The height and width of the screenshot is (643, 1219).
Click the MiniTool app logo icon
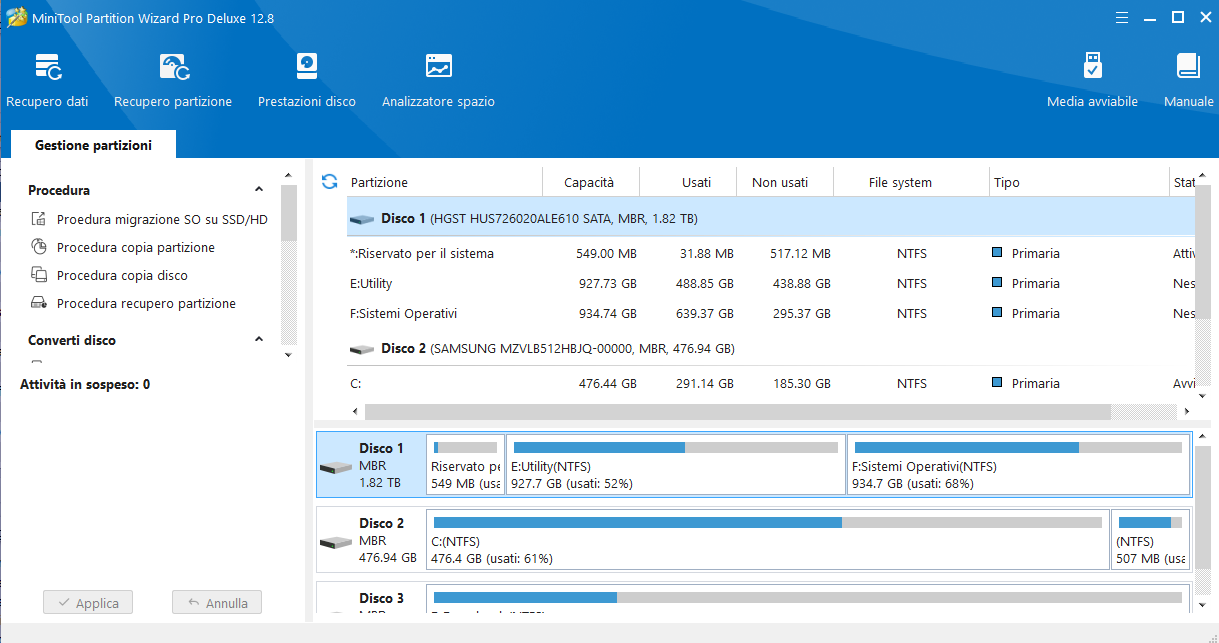(16, 17)
